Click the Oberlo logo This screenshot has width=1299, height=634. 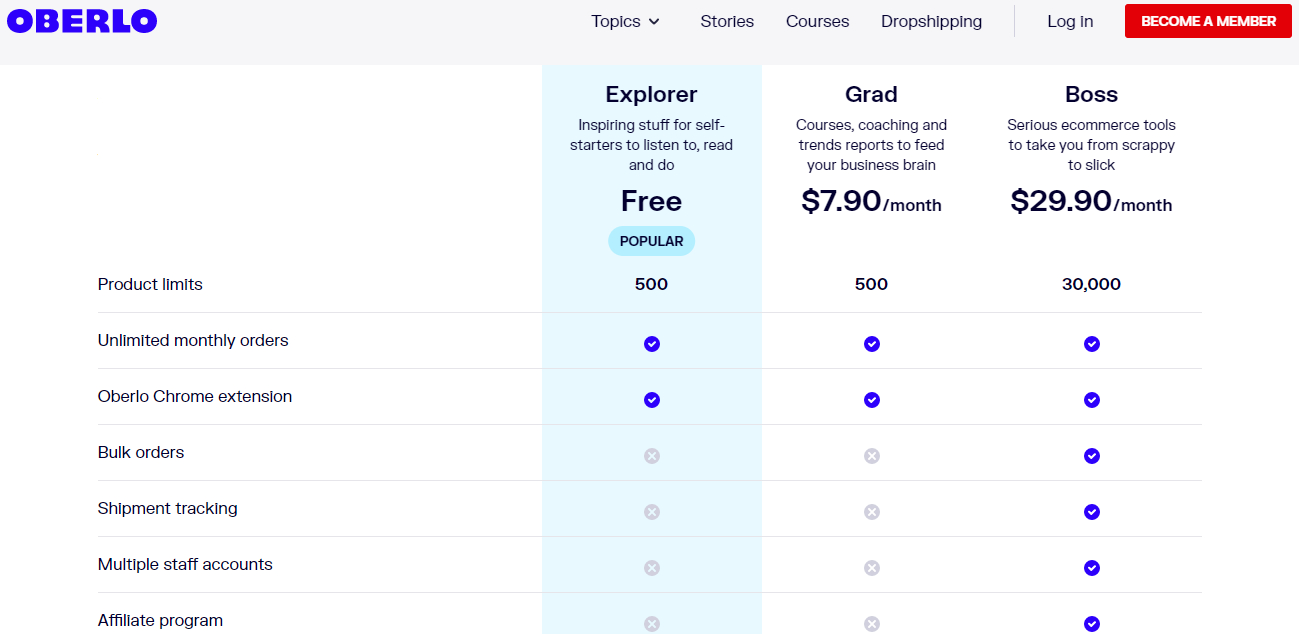(x=81, y=20)
